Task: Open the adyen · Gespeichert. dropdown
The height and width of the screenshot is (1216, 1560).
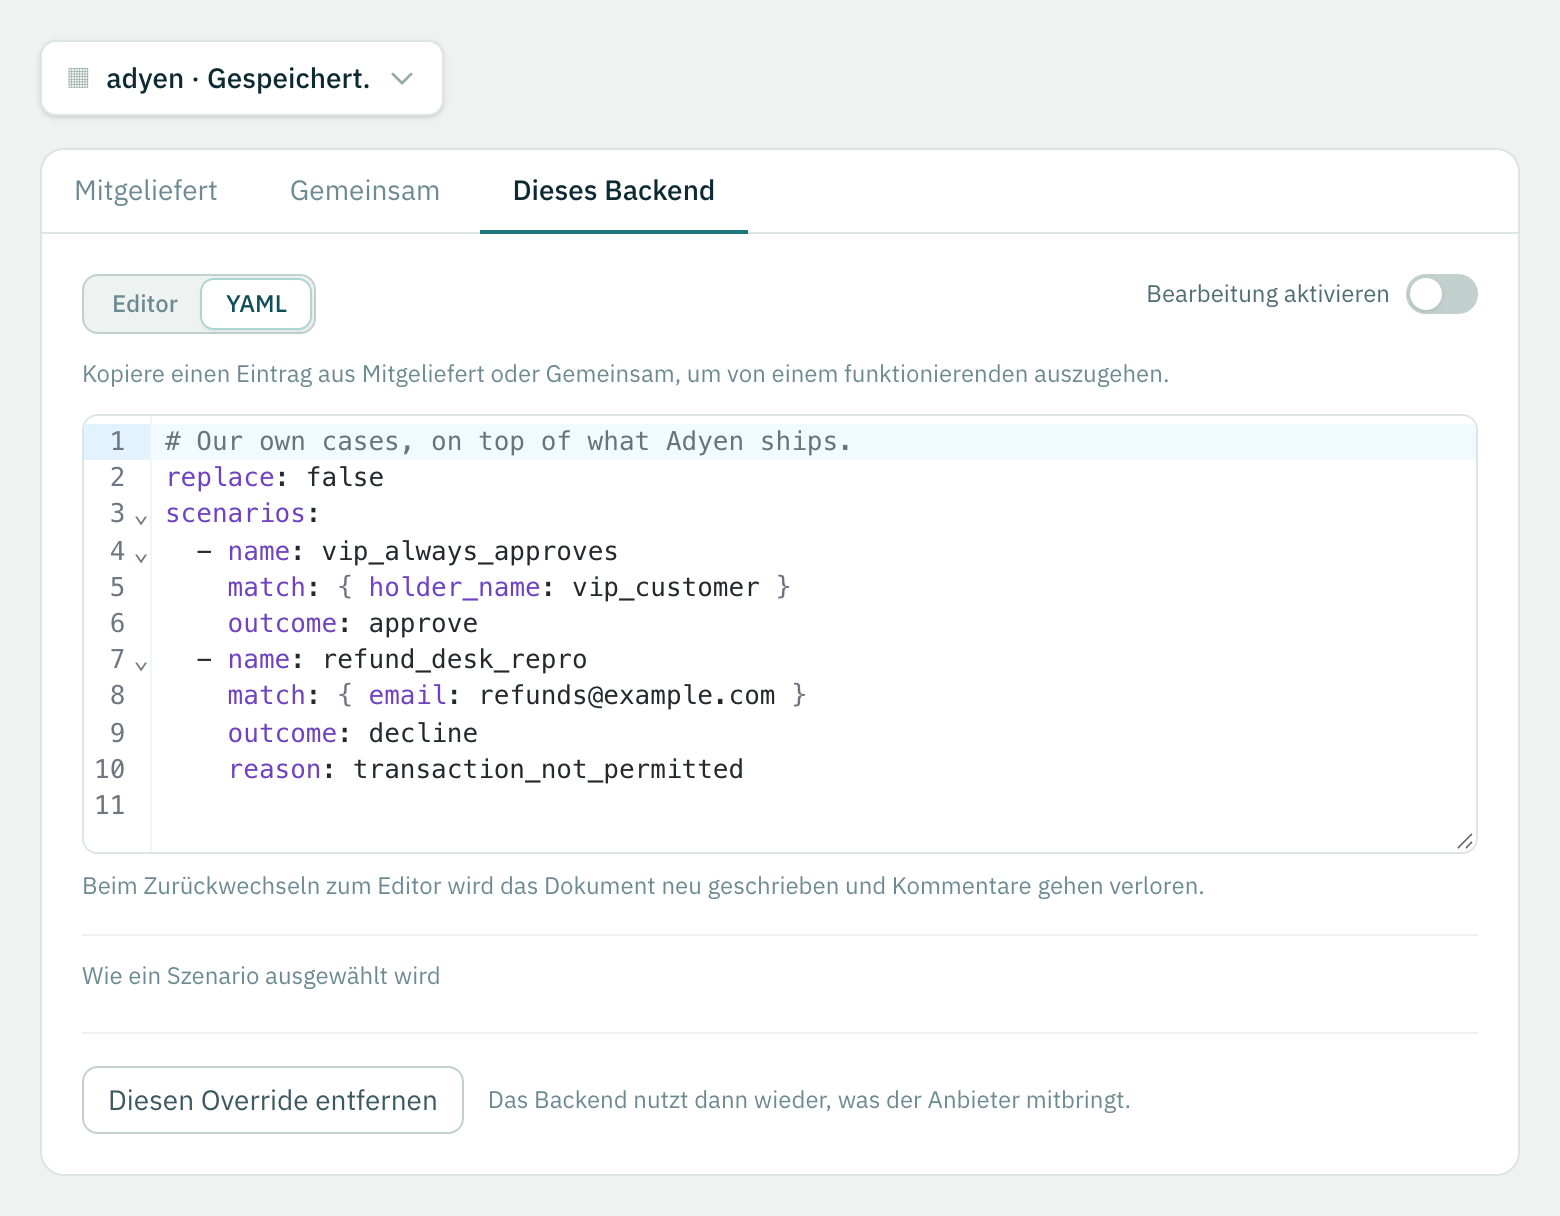Action: click(241, 78)
